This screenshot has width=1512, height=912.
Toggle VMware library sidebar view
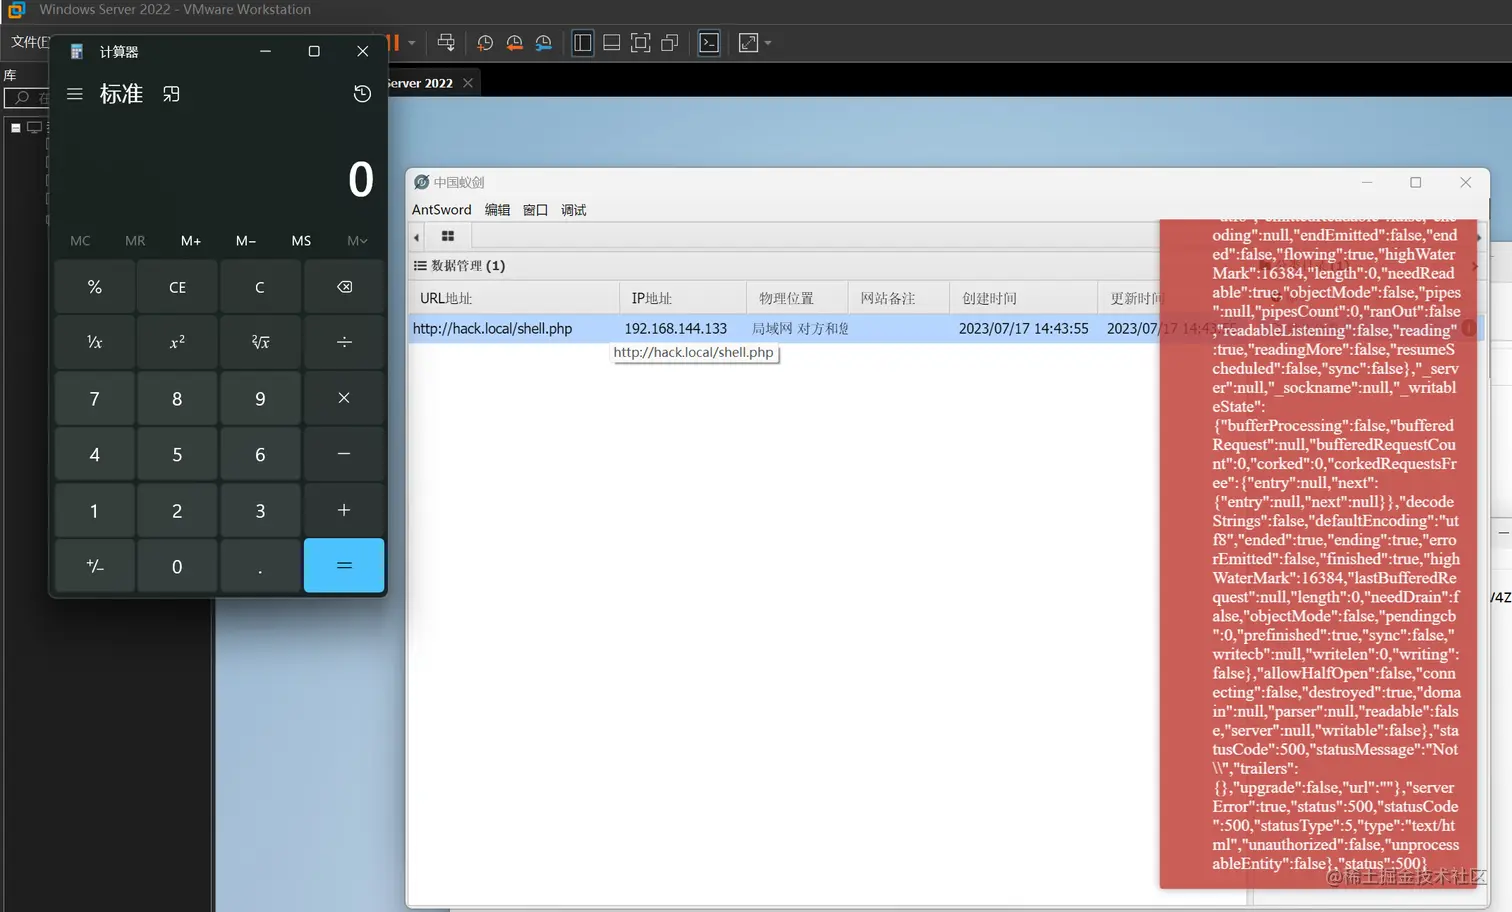point(582,43)
